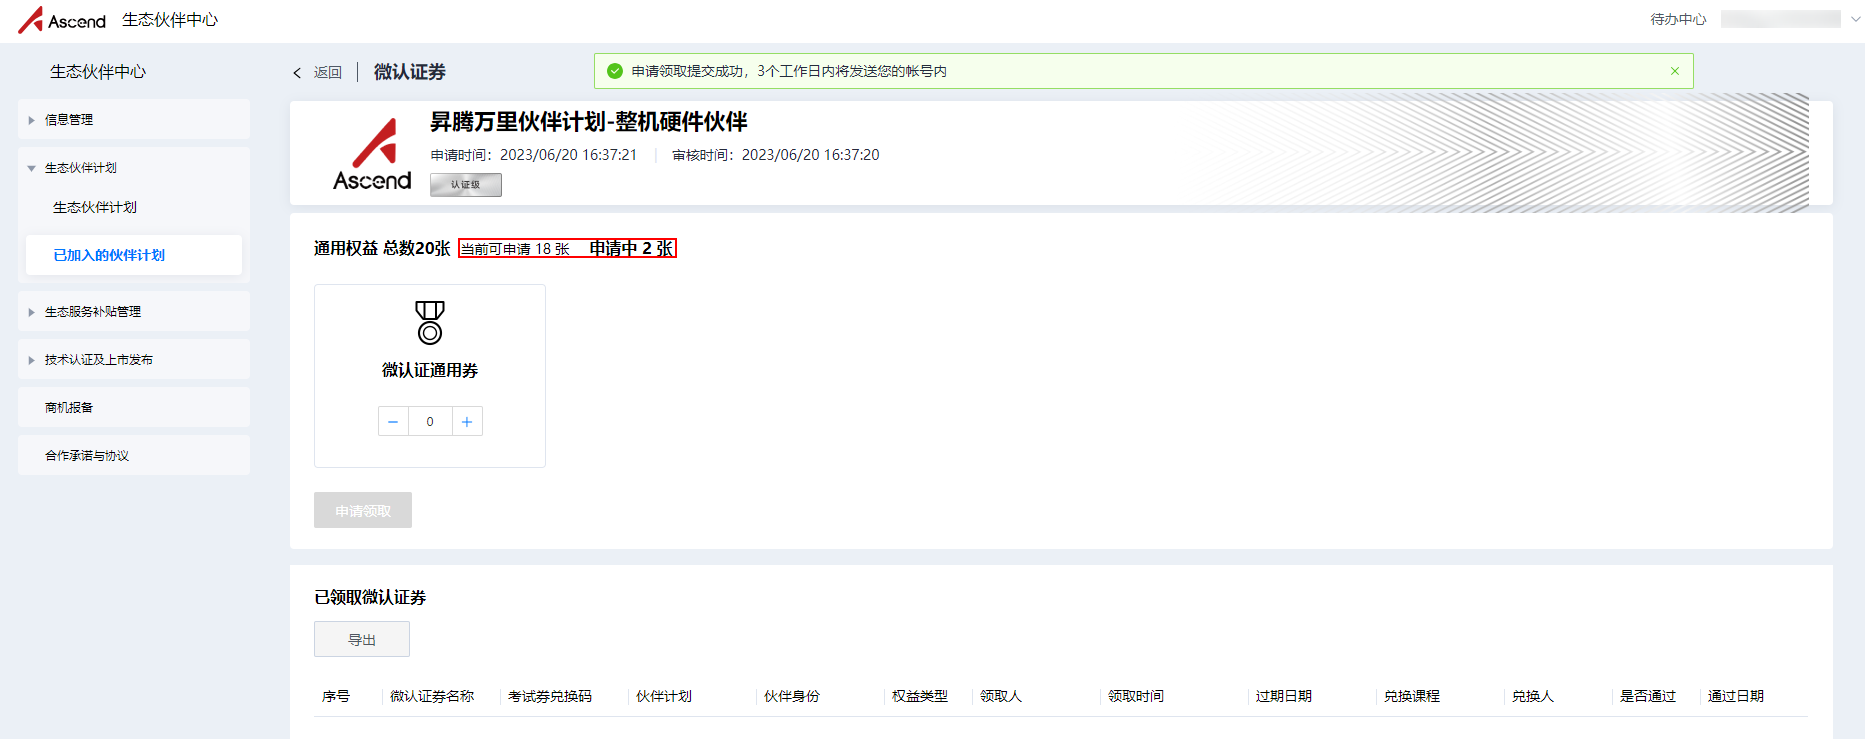The width and height of the screenshot is (1865, 739).
Task: Open 待办中心 in the top header
Action: (1678, 19)
